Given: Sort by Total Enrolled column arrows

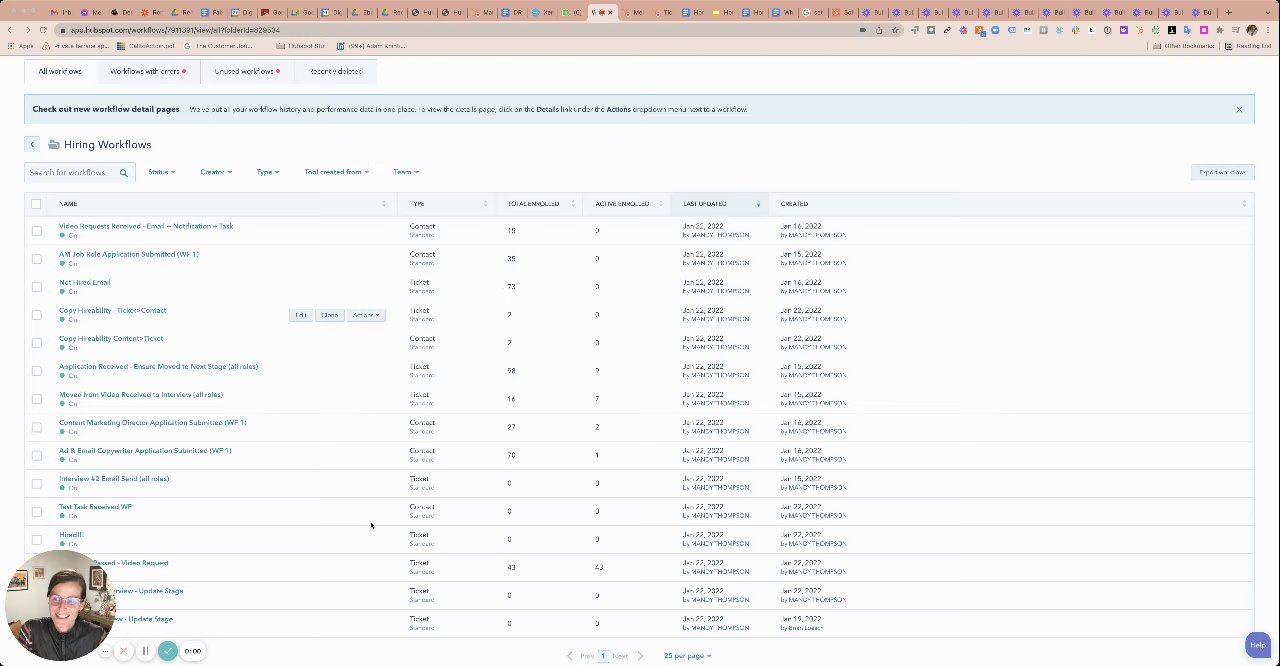Looking at the screenshot, I should point(574,204).
